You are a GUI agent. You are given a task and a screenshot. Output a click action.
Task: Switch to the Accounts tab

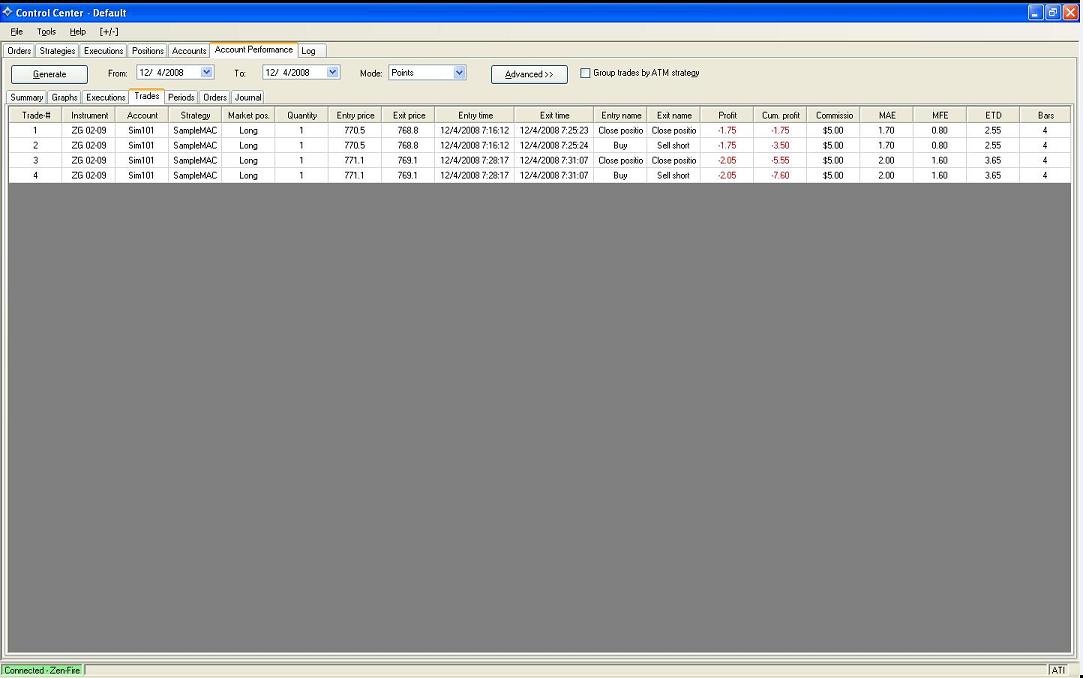(189, 50)
